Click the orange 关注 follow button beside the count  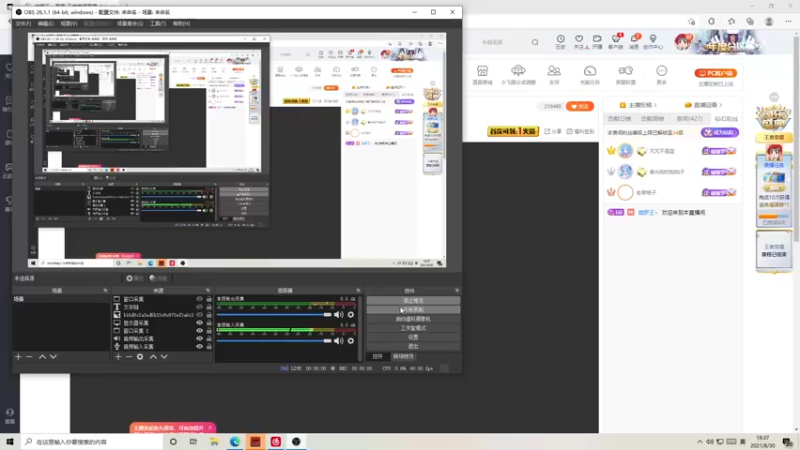580,106
